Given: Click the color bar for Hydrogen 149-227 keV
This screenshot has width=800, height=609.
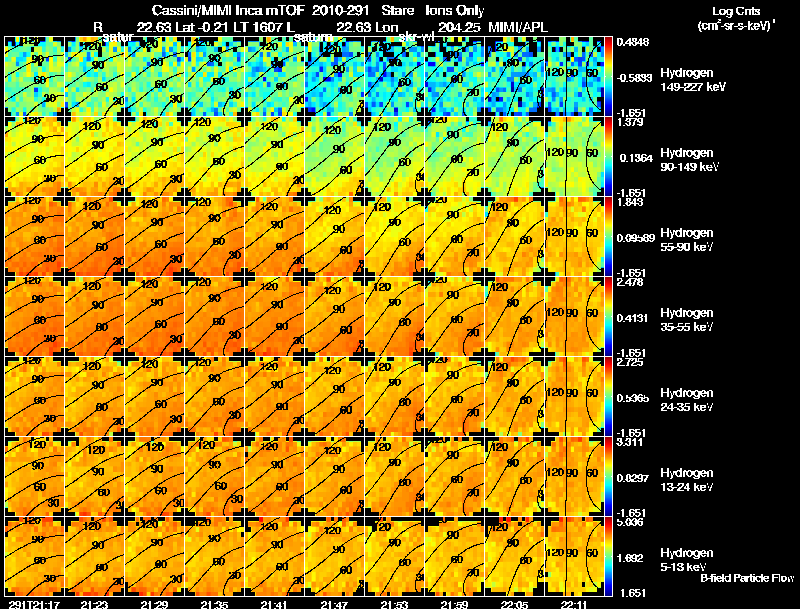Looking at the screenshot, I should 609,77.
